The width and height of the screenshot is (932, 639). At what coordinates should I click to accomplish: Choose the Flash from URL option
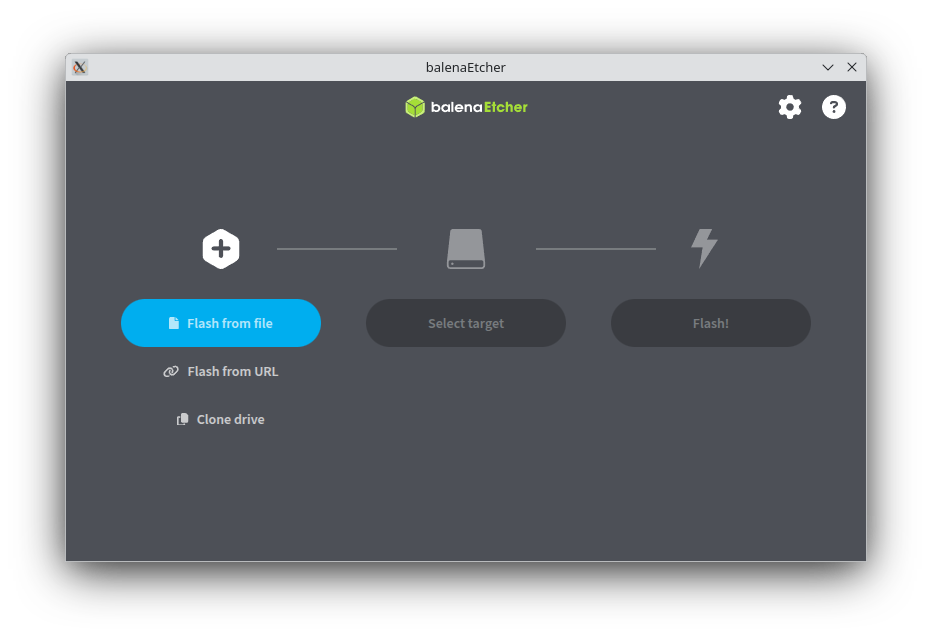pyautogui.click(x=232, y=372)
